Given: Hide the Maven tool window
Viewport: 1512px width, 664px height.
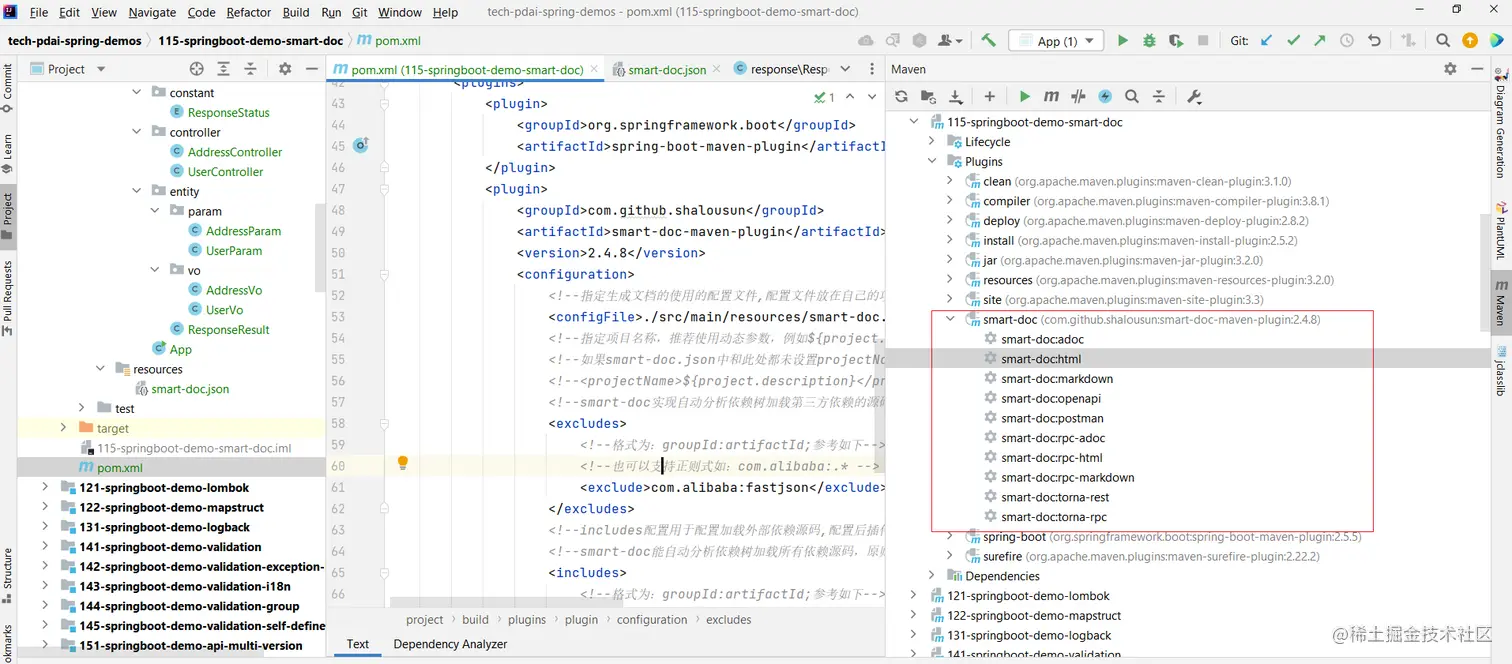Looking at the screenshot, I should [1477, 69].
